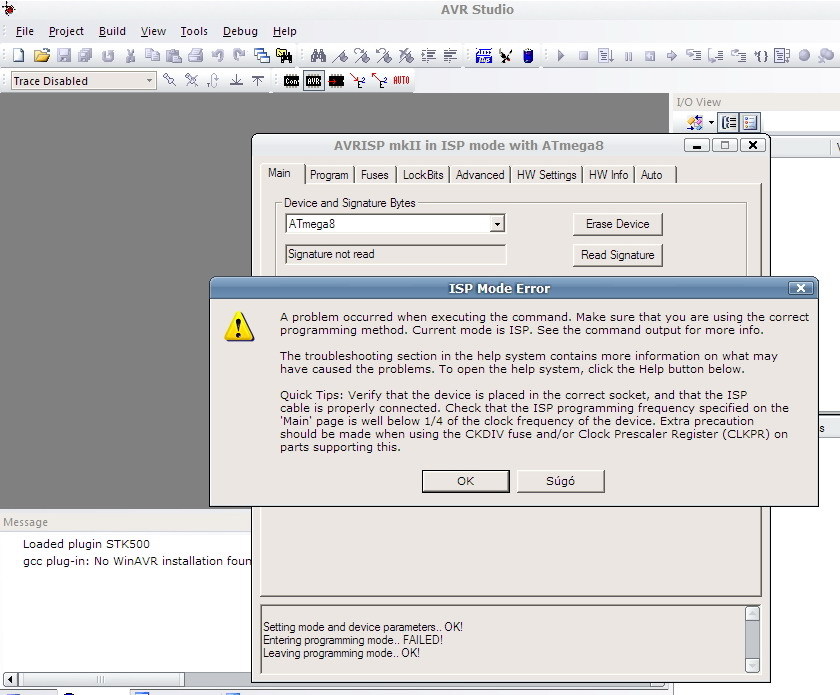Toggle a bookmark with the flag icon

pos(340,55)
